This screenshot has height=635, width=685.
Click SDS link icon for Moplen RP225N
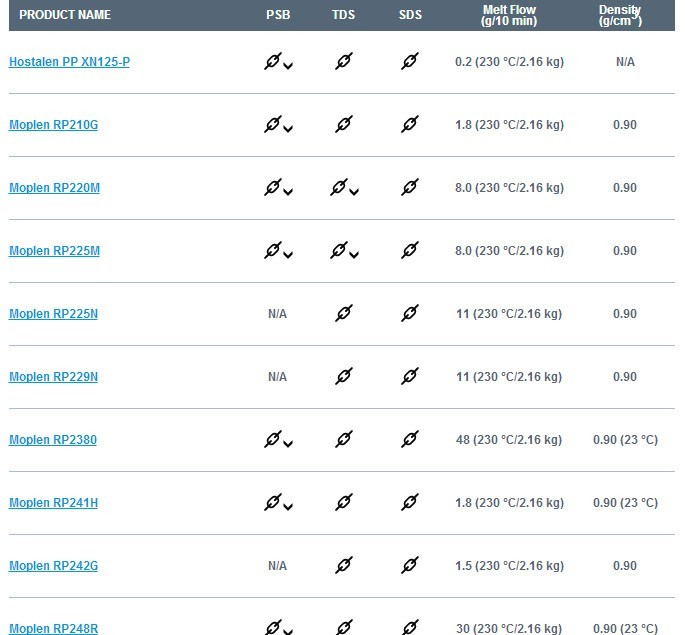[410, 313]
